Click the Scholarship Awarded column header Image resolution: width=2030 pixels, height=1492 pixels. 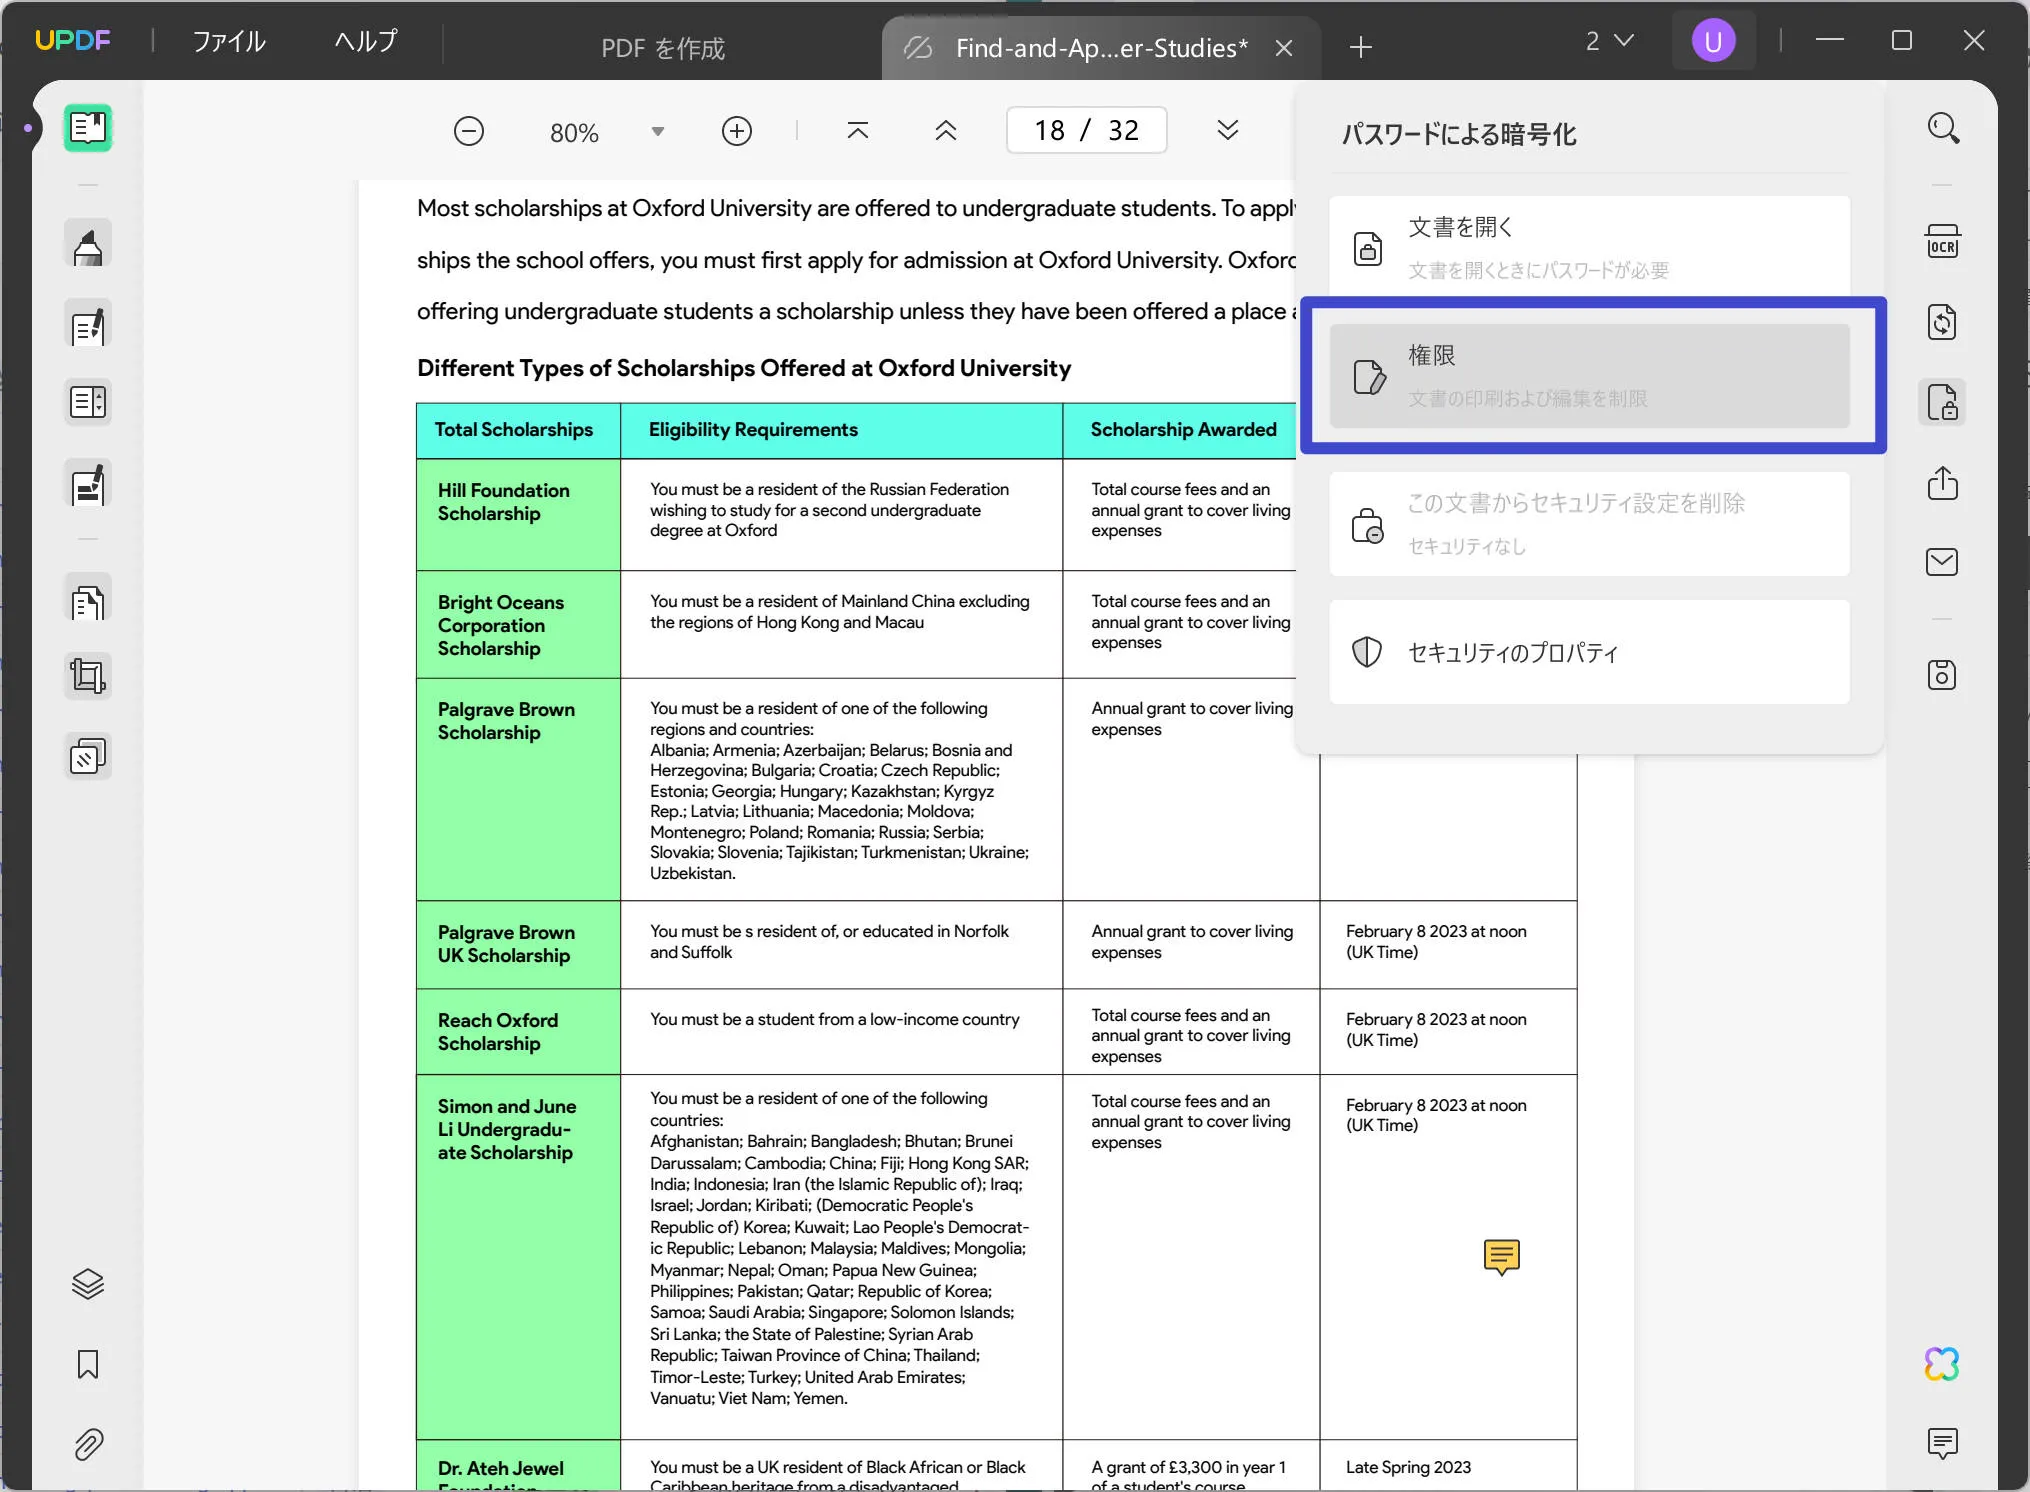pos(1183,430)
